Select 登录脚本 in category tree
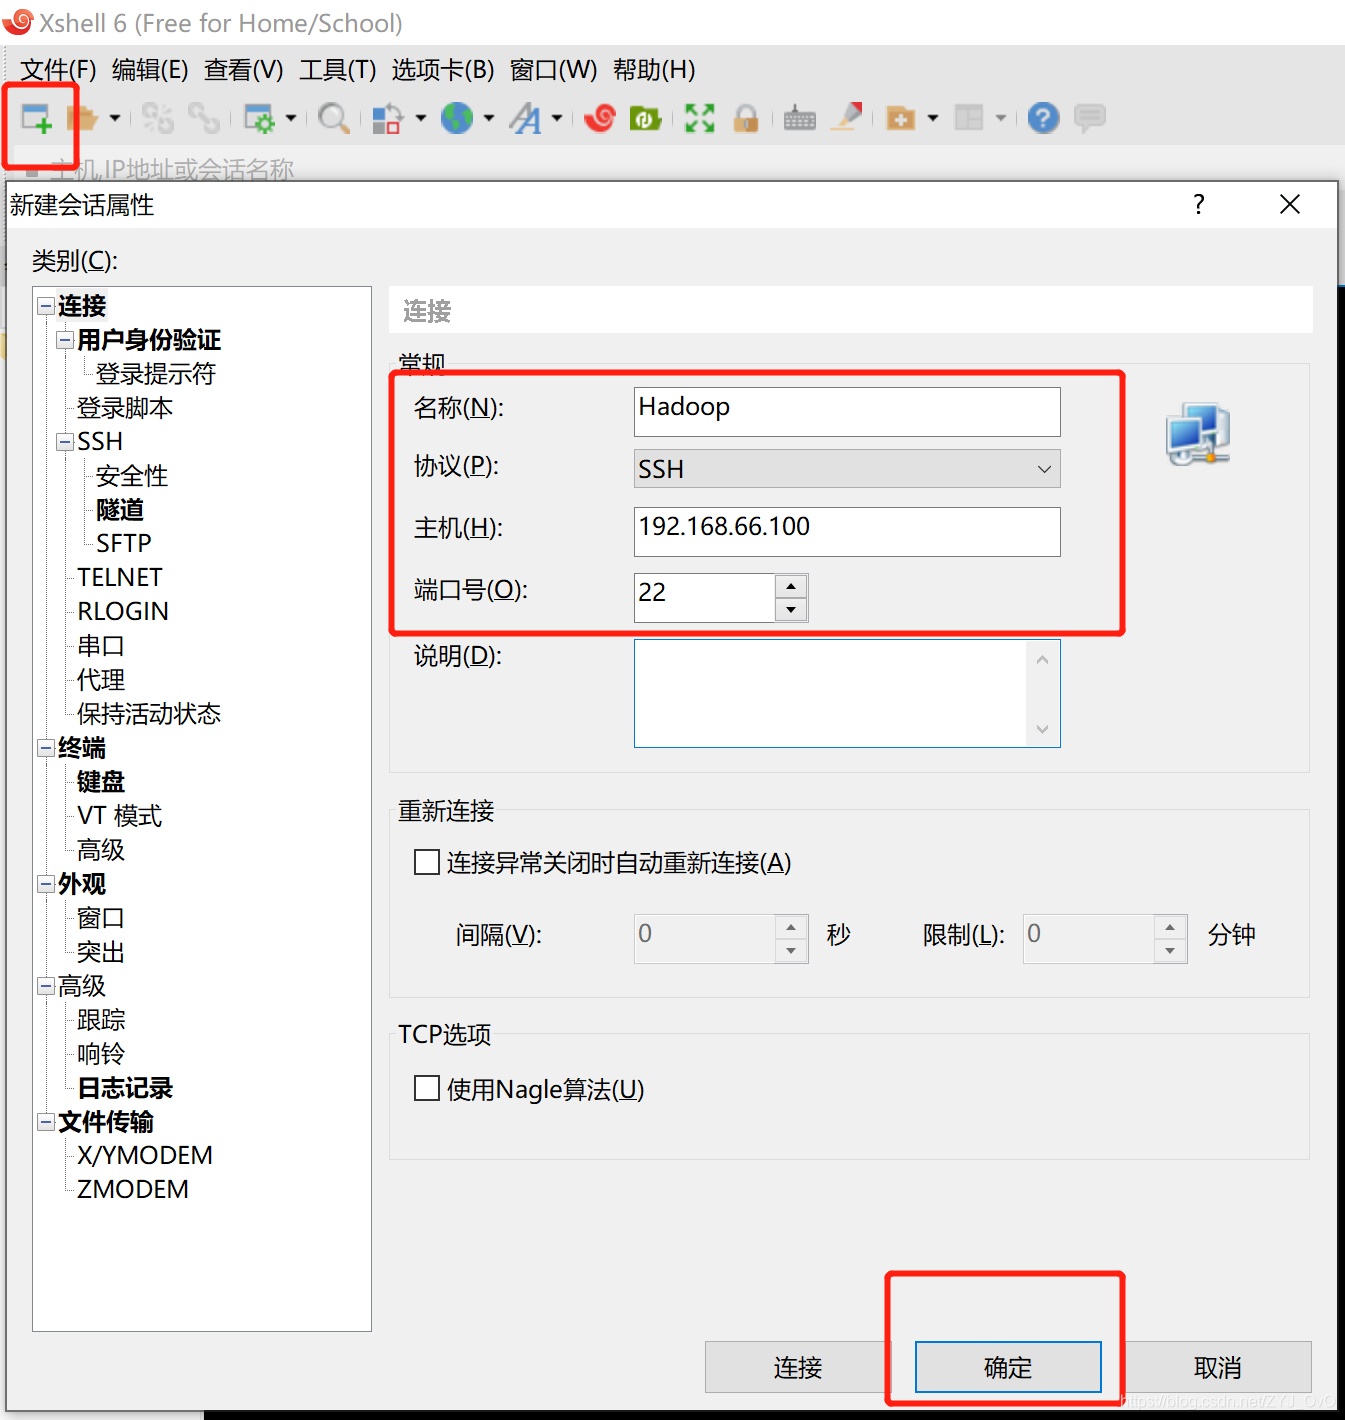The width and height of the screenshot is (1345, 1420). (125, 408)
